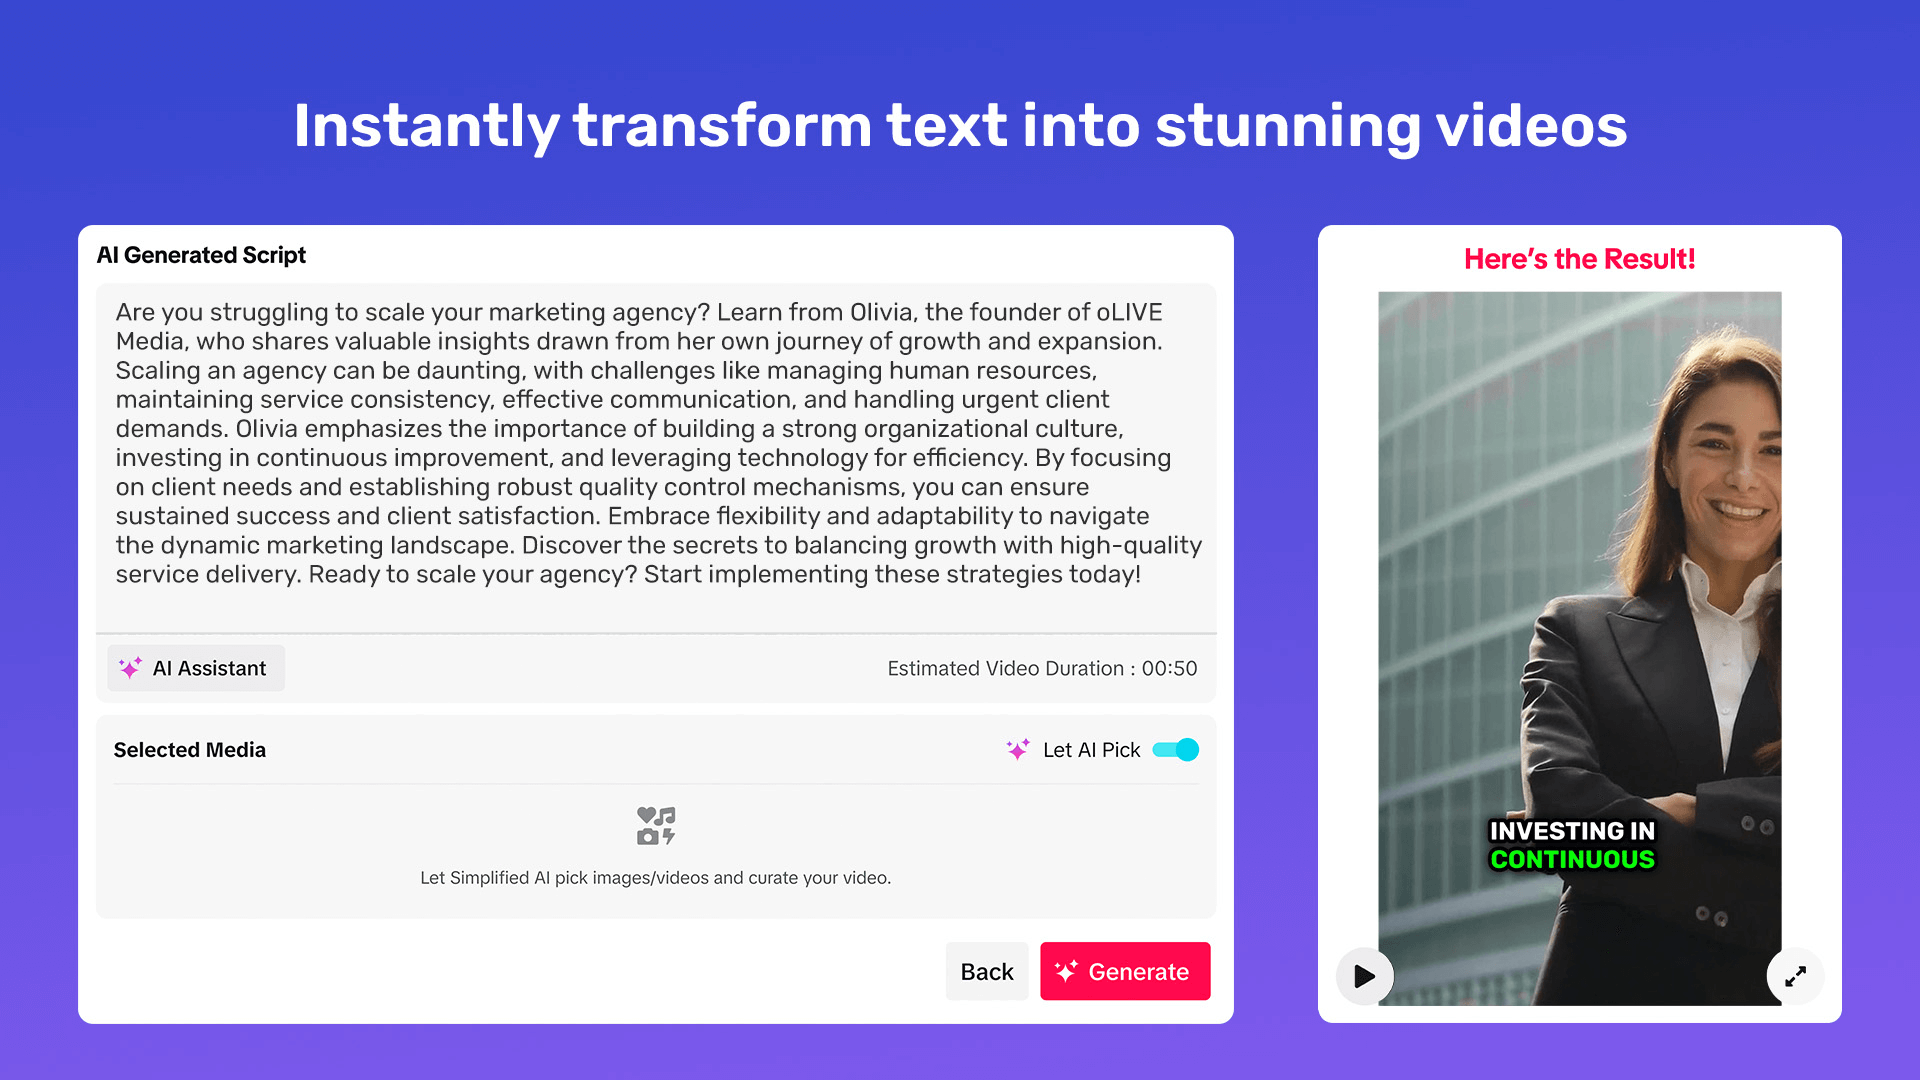Image resolution: width=1920 pixels, height=1080 pixels.
Task: Click the Generate button
Action: tap(1124, 971)
